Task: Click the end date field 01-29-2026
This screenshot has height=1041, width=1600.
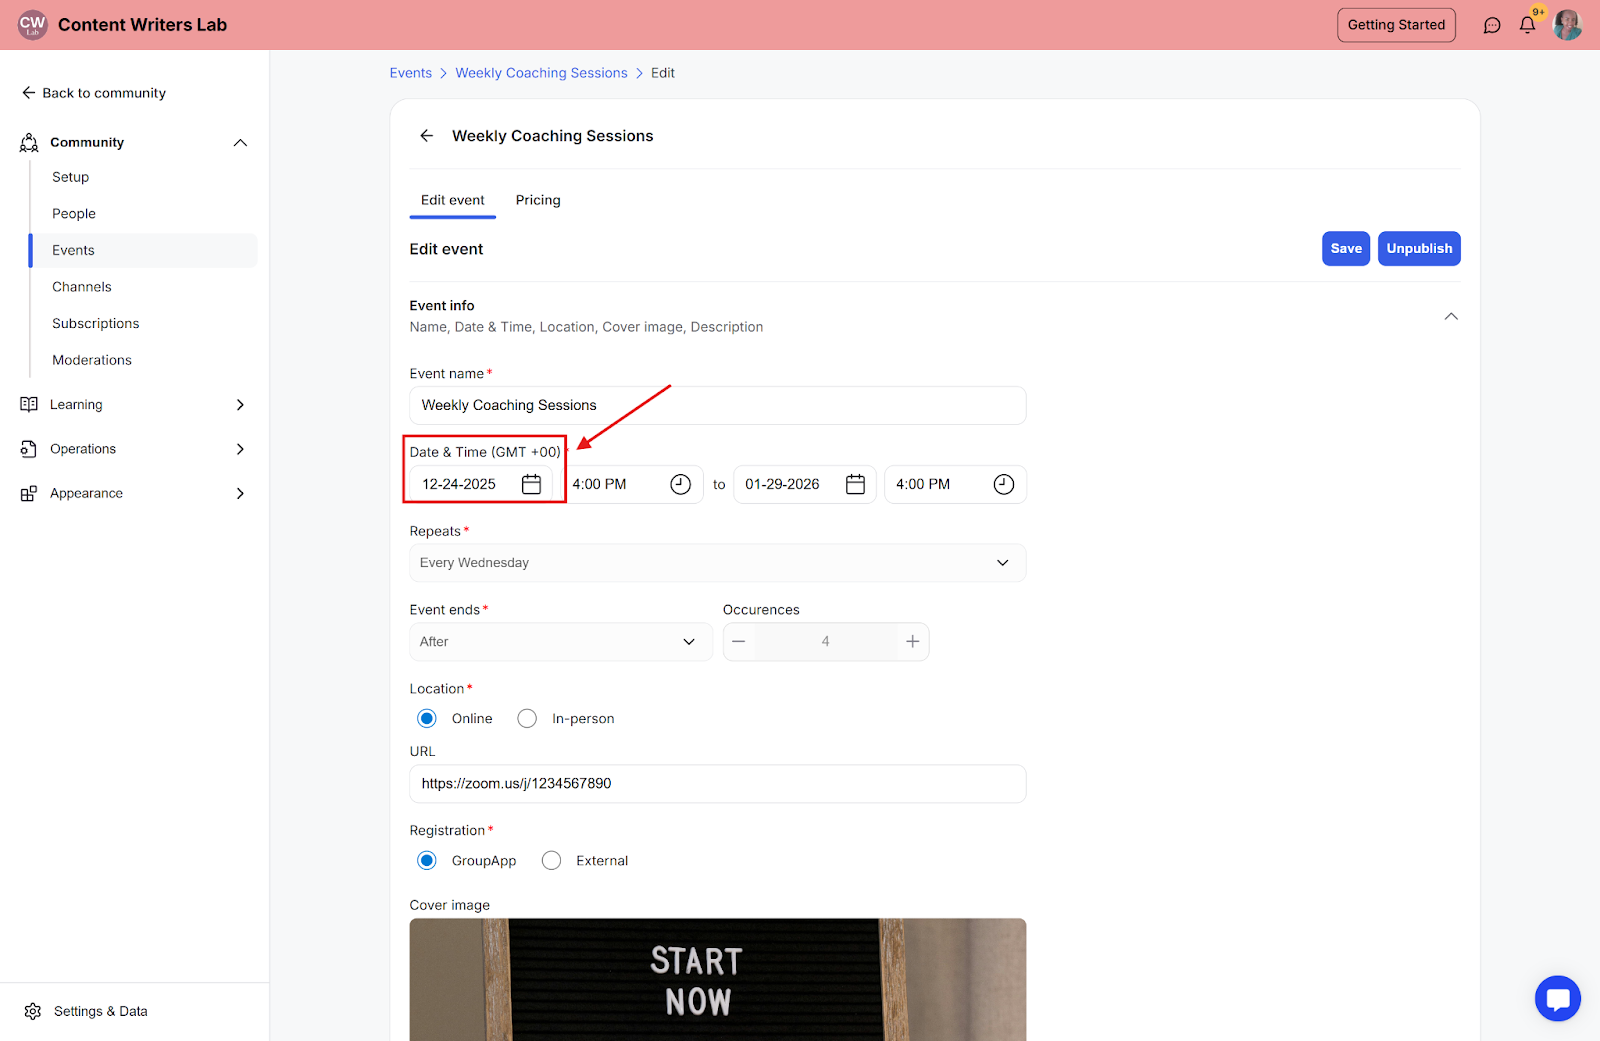Action: click(805, 484)
